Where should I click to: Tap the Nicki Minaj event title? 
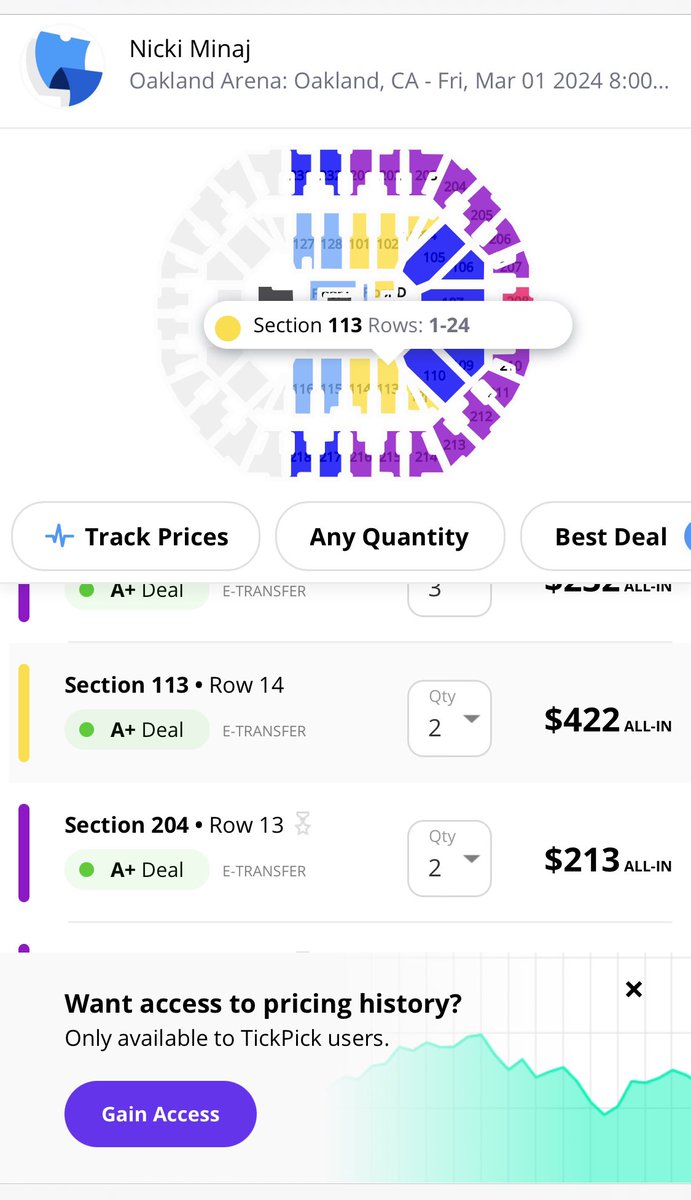(189, 48)
